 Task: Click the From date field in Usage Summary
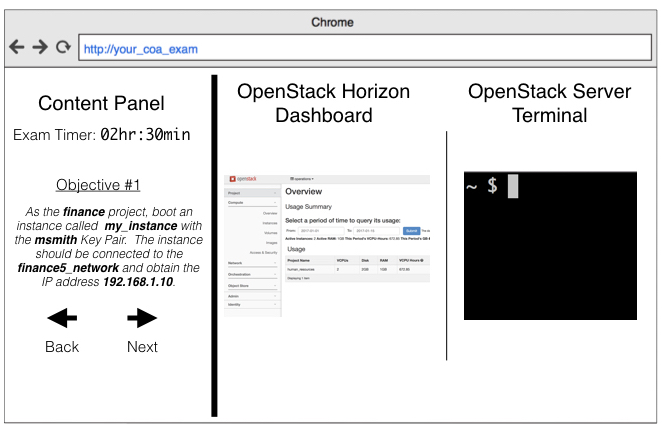321,231
